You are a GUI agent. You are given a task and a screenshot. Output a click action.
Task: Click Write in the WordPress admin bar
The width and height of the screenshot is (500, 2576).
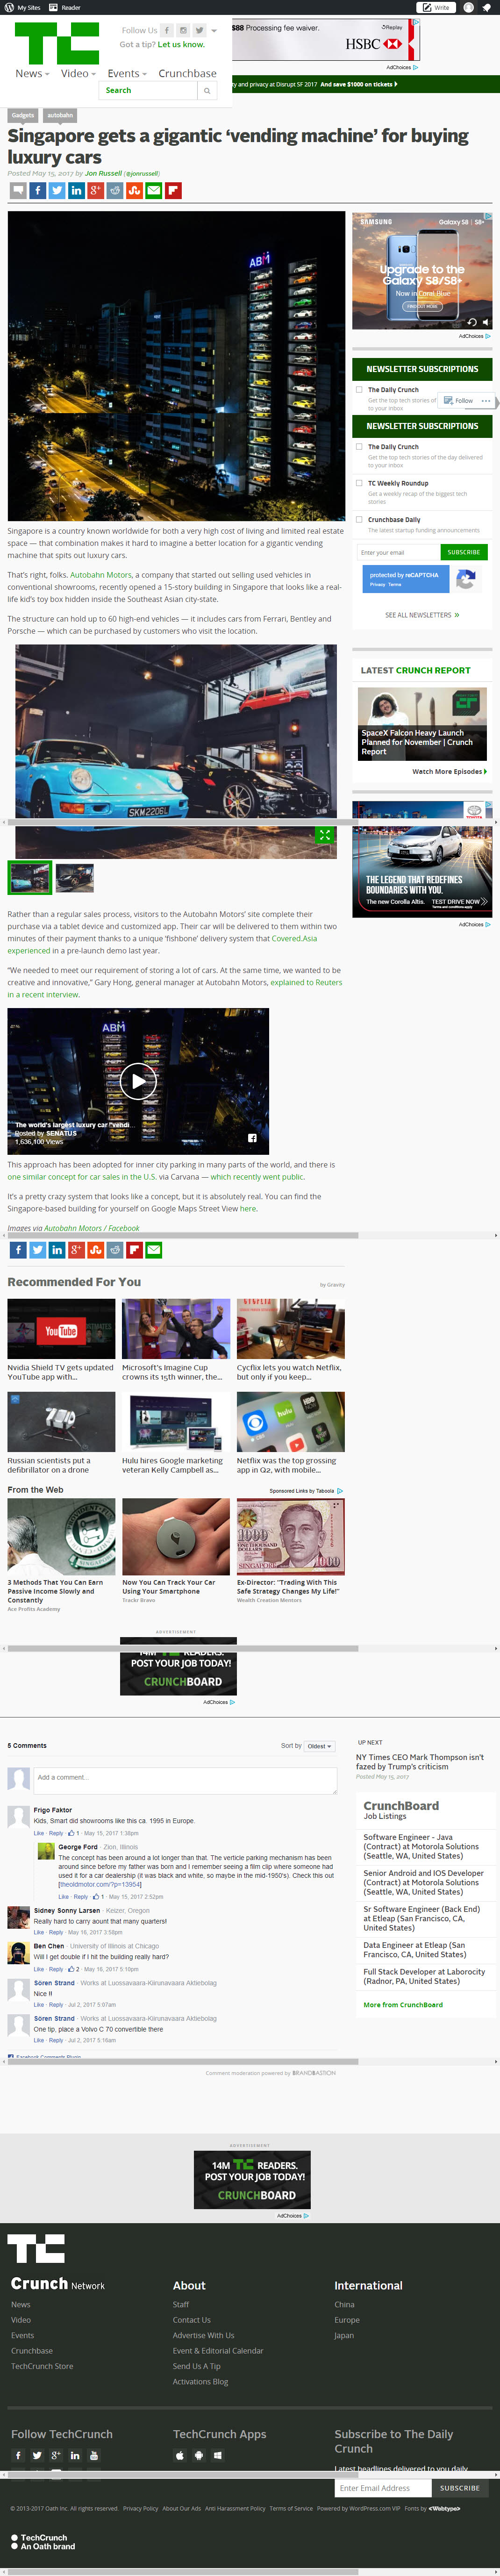coord(436,7)
